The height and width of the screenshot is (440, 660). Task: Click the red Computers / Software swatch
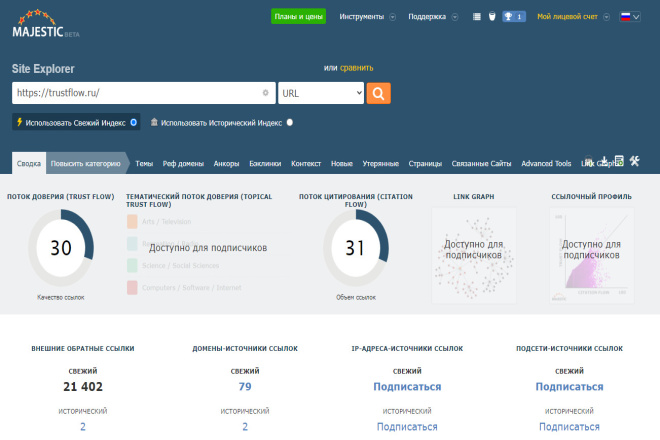click(x=132, y=288)
